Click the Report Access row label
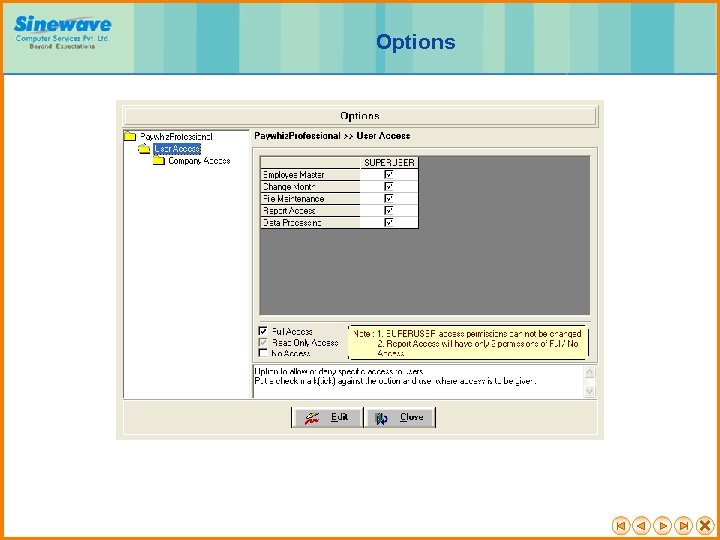 click(310, 210)
